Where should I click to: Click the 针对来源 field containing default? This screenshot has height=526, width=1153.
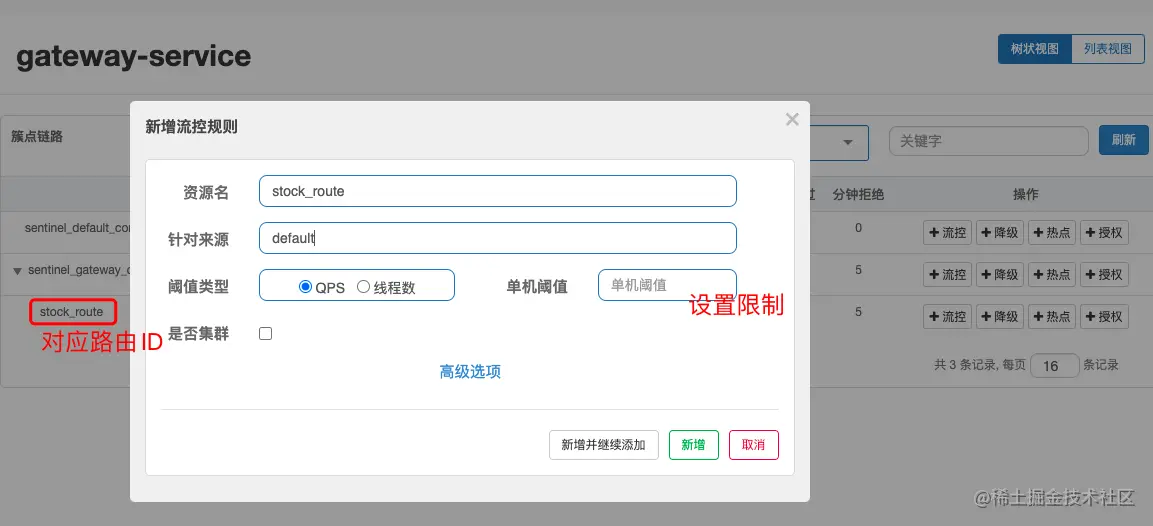[498, 238]
